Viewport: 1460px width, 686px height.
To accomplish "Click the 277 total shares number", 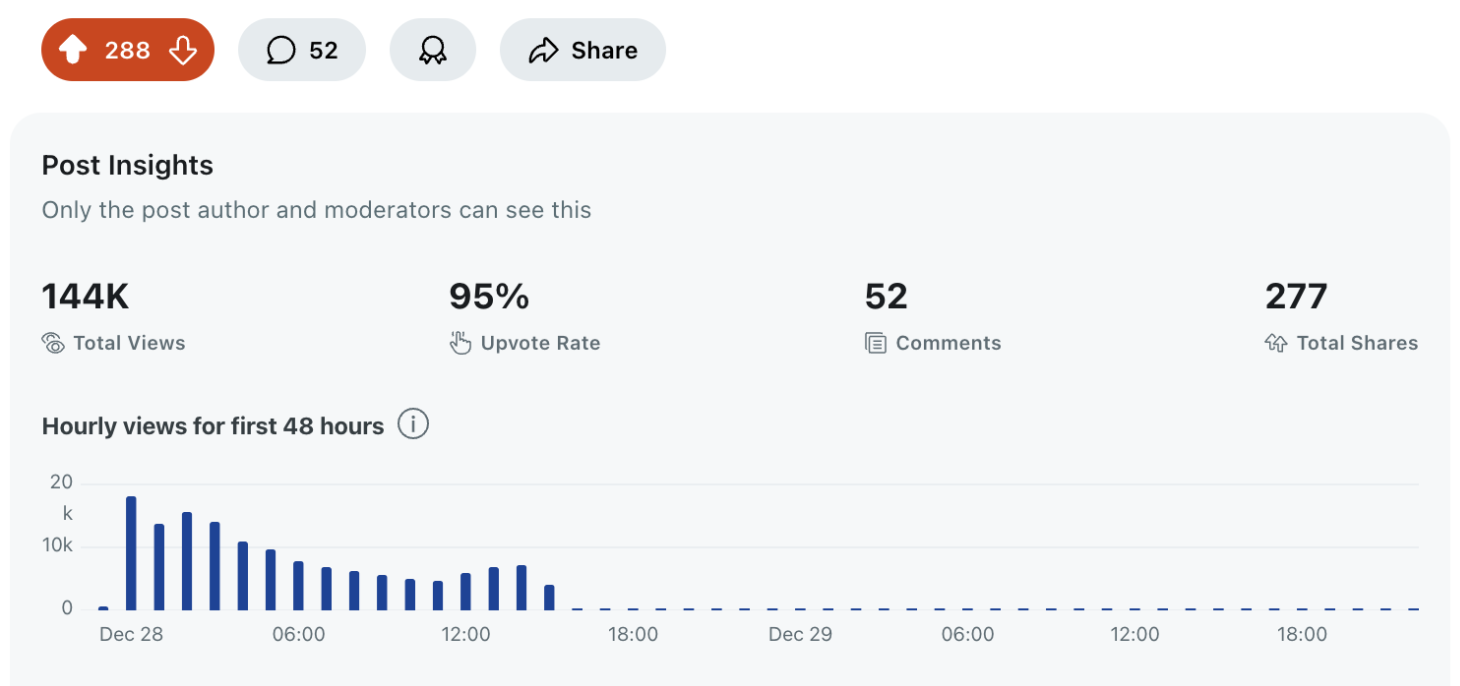I will pos(1296,297).
